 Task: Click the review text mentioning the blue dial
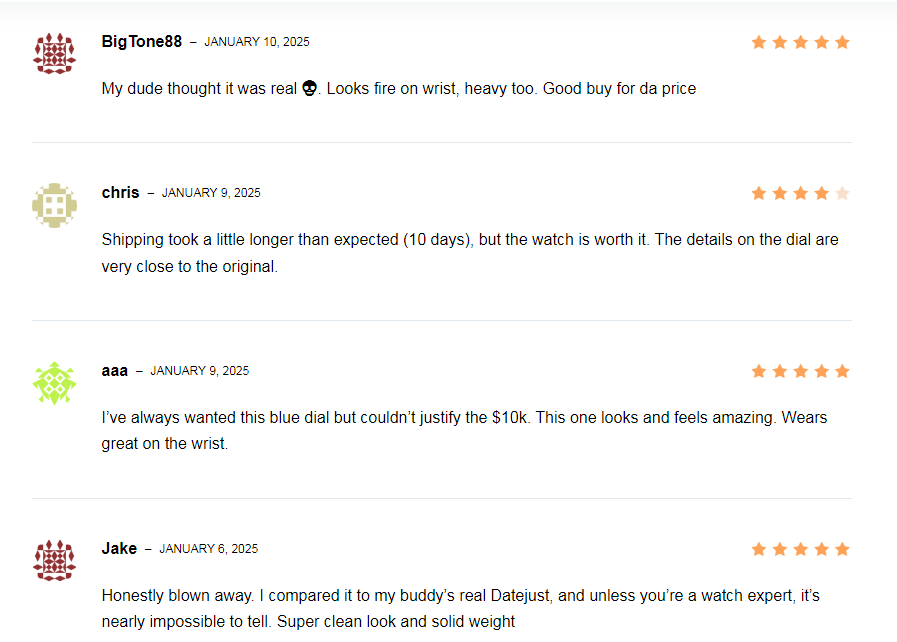click(465, 430)
